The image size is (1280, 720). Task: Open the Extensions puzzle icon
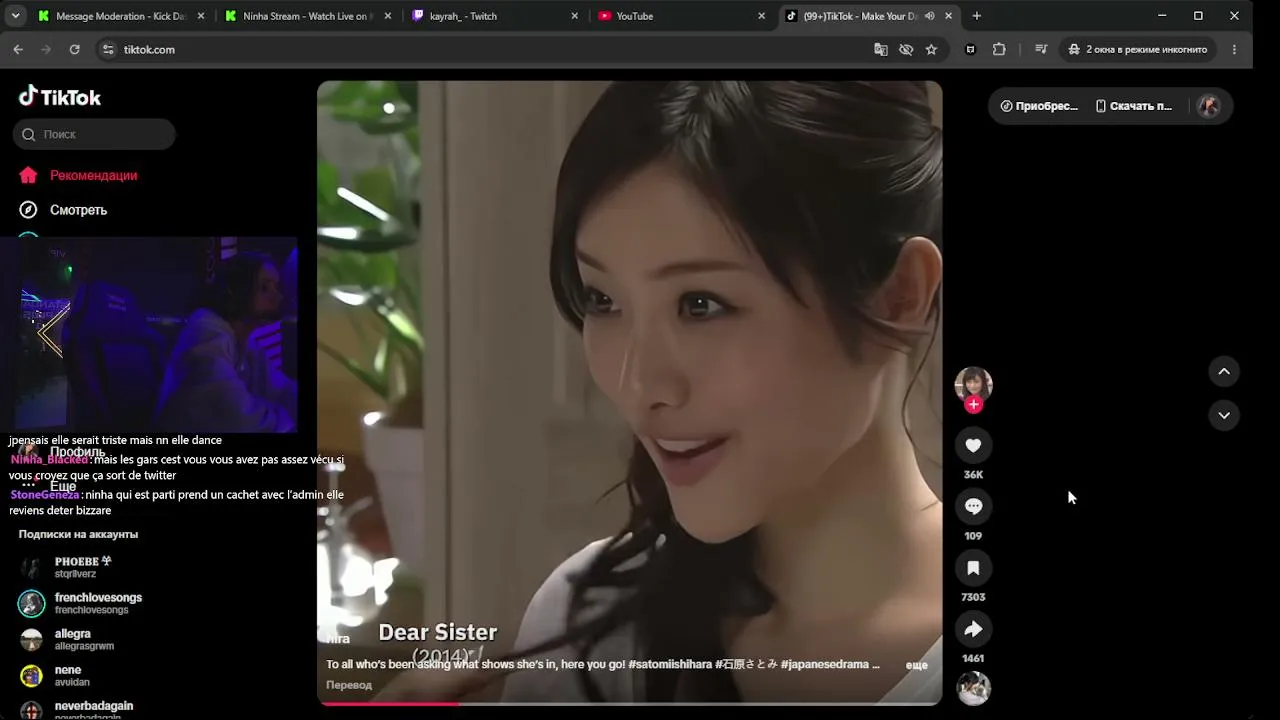coord(999,49)
